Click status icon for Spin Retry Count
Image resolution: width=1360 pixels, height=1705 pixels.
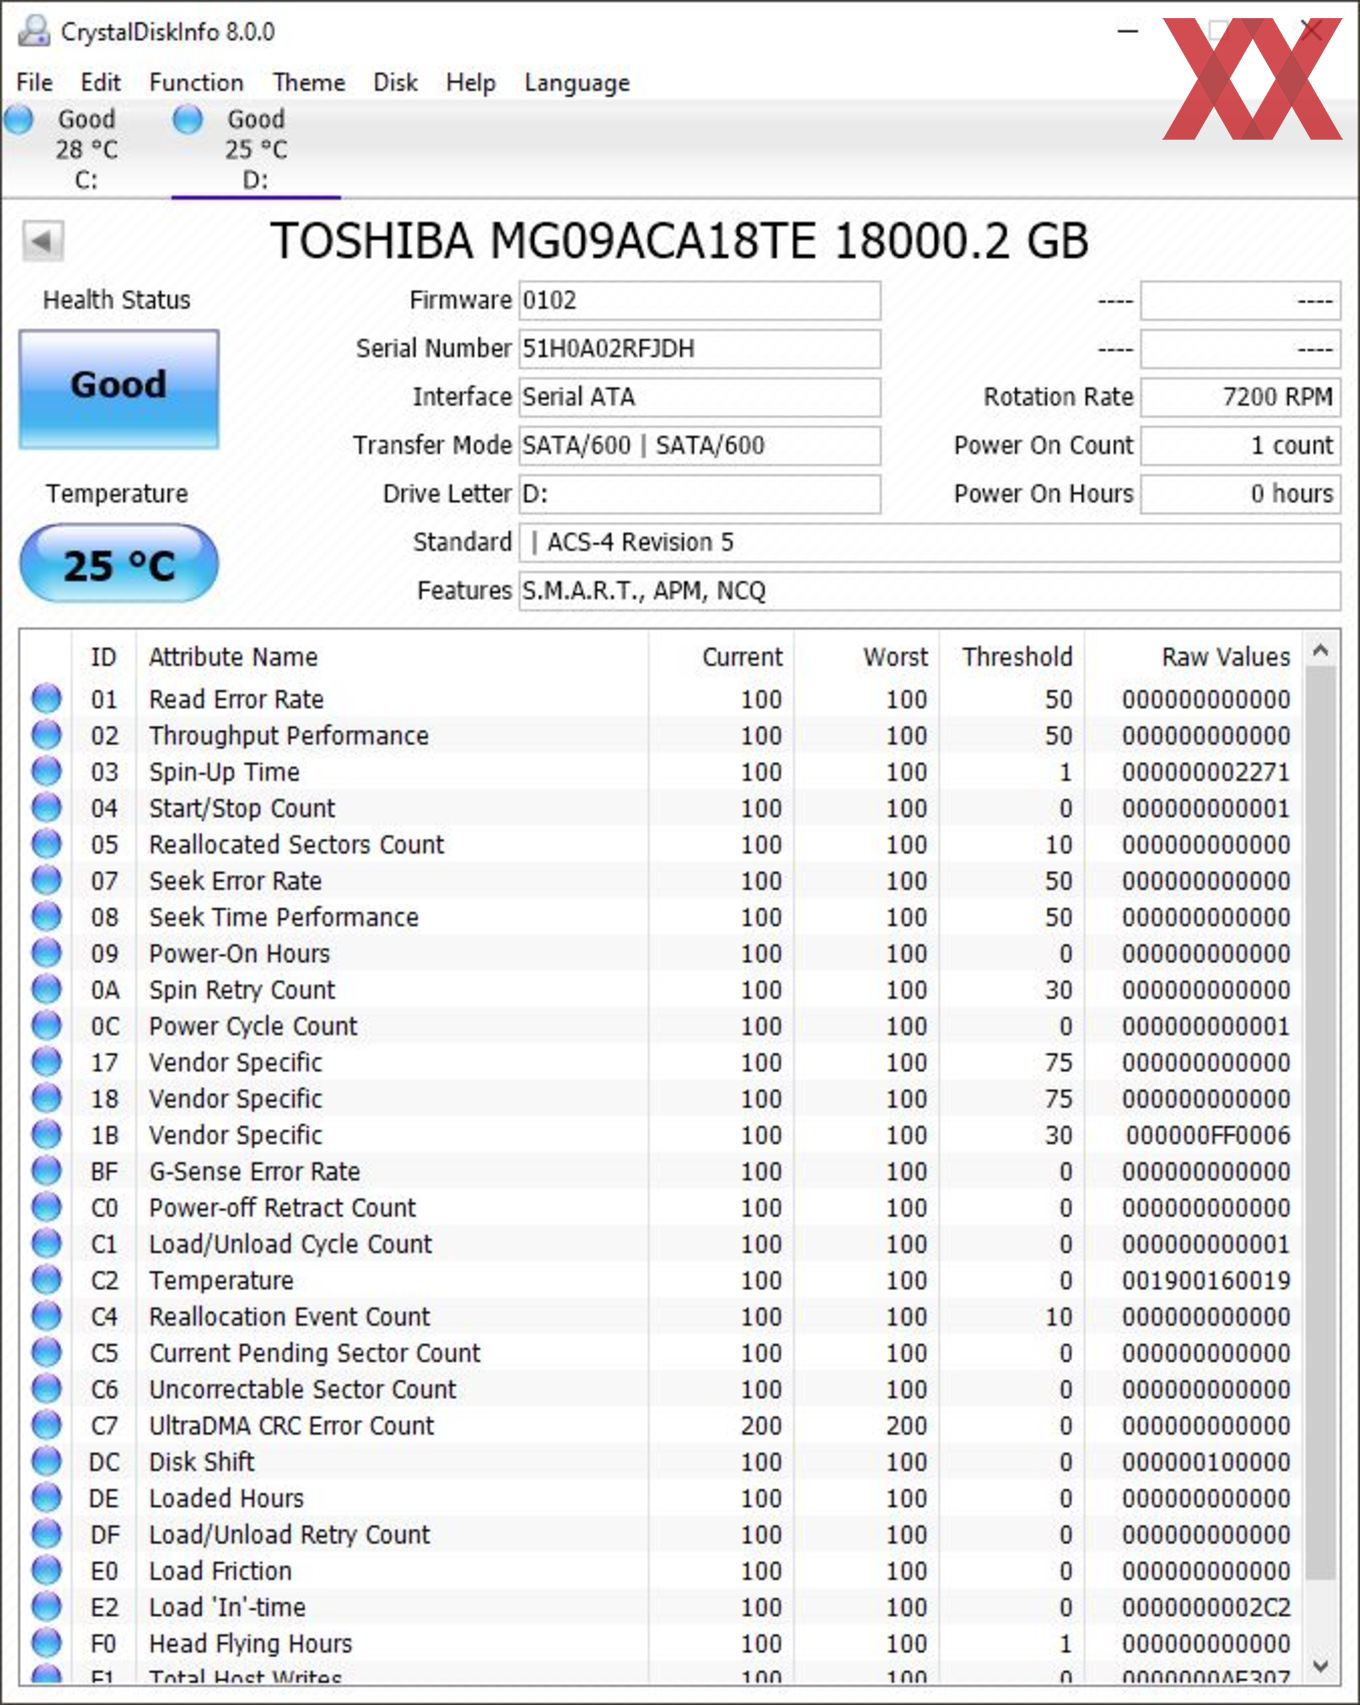pos(46,989)
